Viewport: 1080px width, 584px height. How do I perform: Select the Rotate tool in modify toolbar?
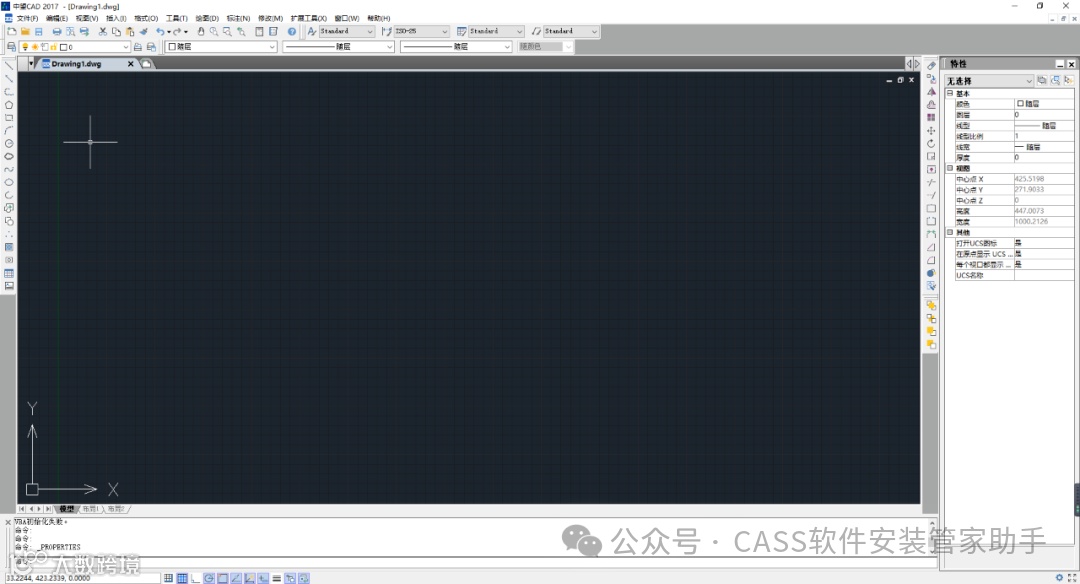[x=931, y=143]
